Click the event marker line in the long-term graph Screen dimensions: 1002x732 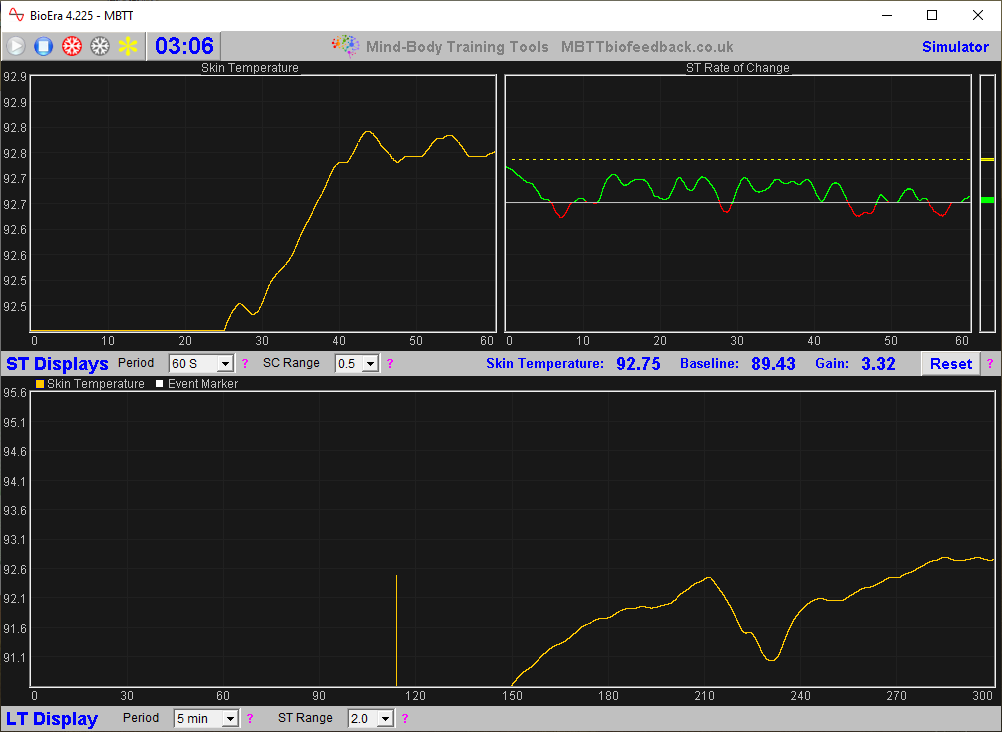pyautogui.click(x=397, y=630)
